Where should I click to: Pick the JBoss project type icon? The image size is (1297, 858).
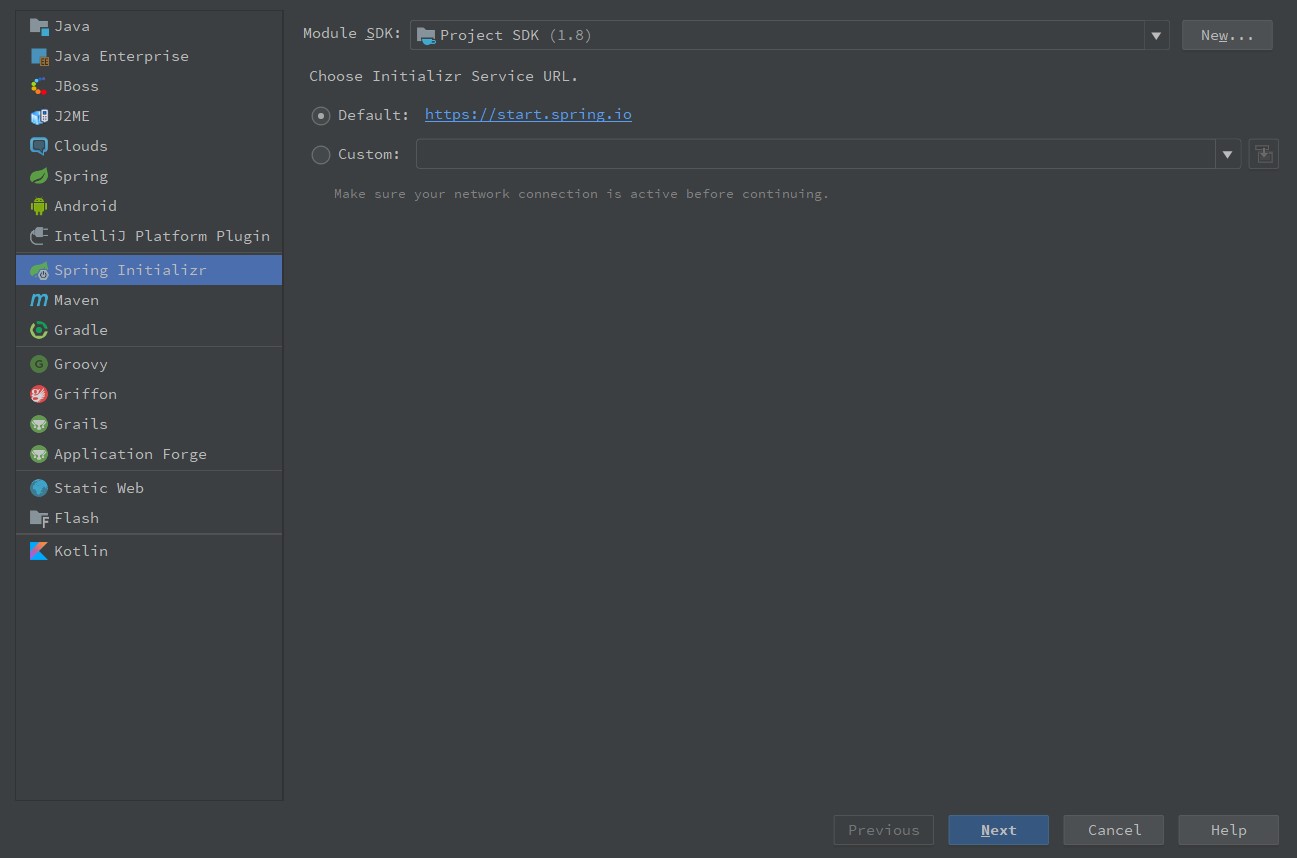click(x=39, y=86)
